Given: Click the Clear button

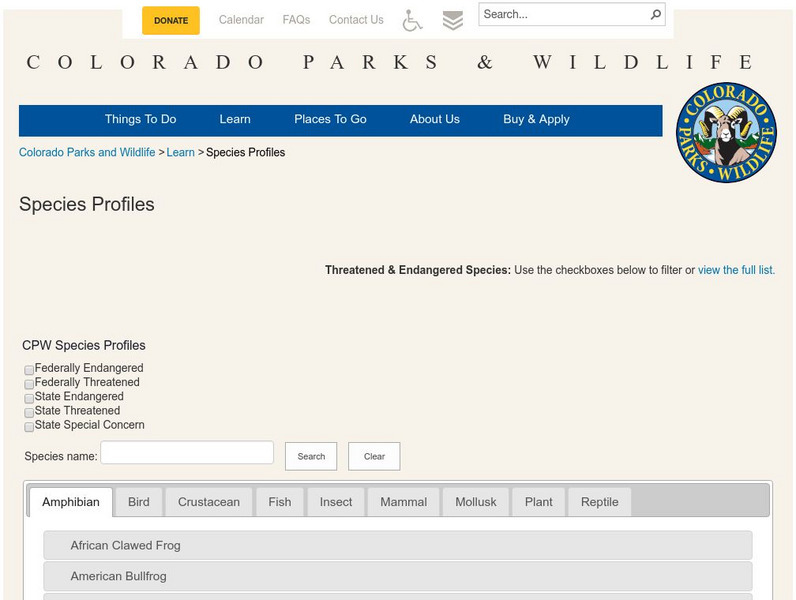Looking at the screenshot, I should click(374, 456).
